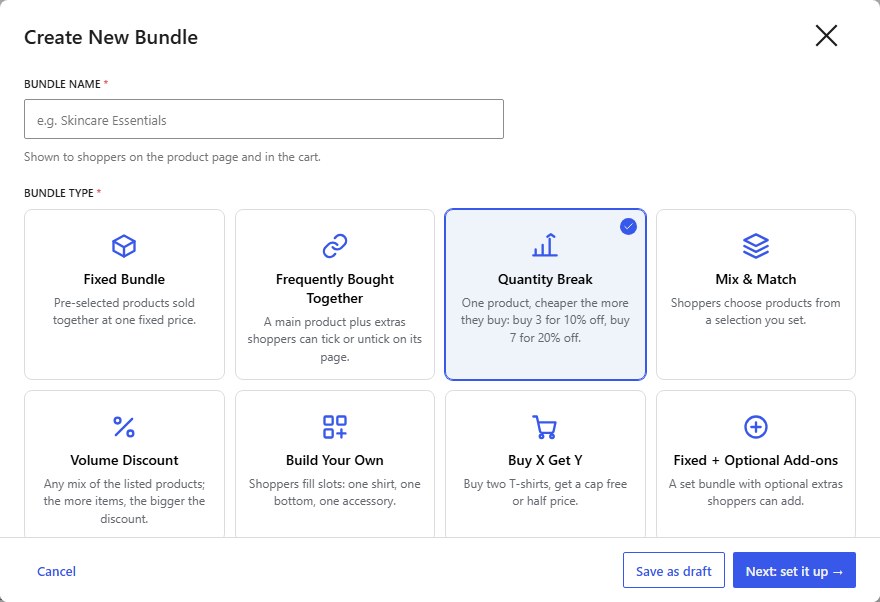
Task: Click the Frequently Bought Together link icon
Action: pos(334,246)
